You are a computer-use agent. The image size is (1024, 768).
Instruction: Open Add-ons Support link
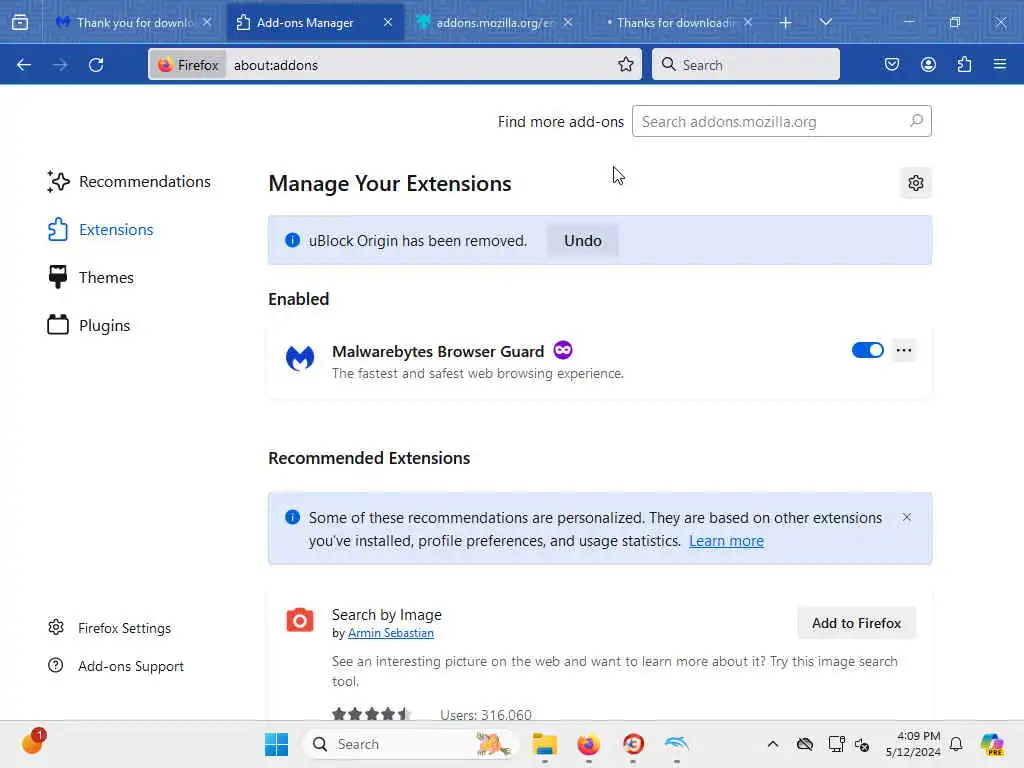pyautogui.click(x=116, y=666)
